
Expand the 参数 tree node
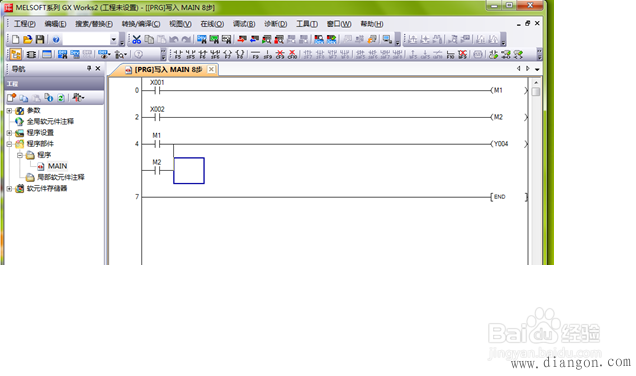(x=9, y=111)
